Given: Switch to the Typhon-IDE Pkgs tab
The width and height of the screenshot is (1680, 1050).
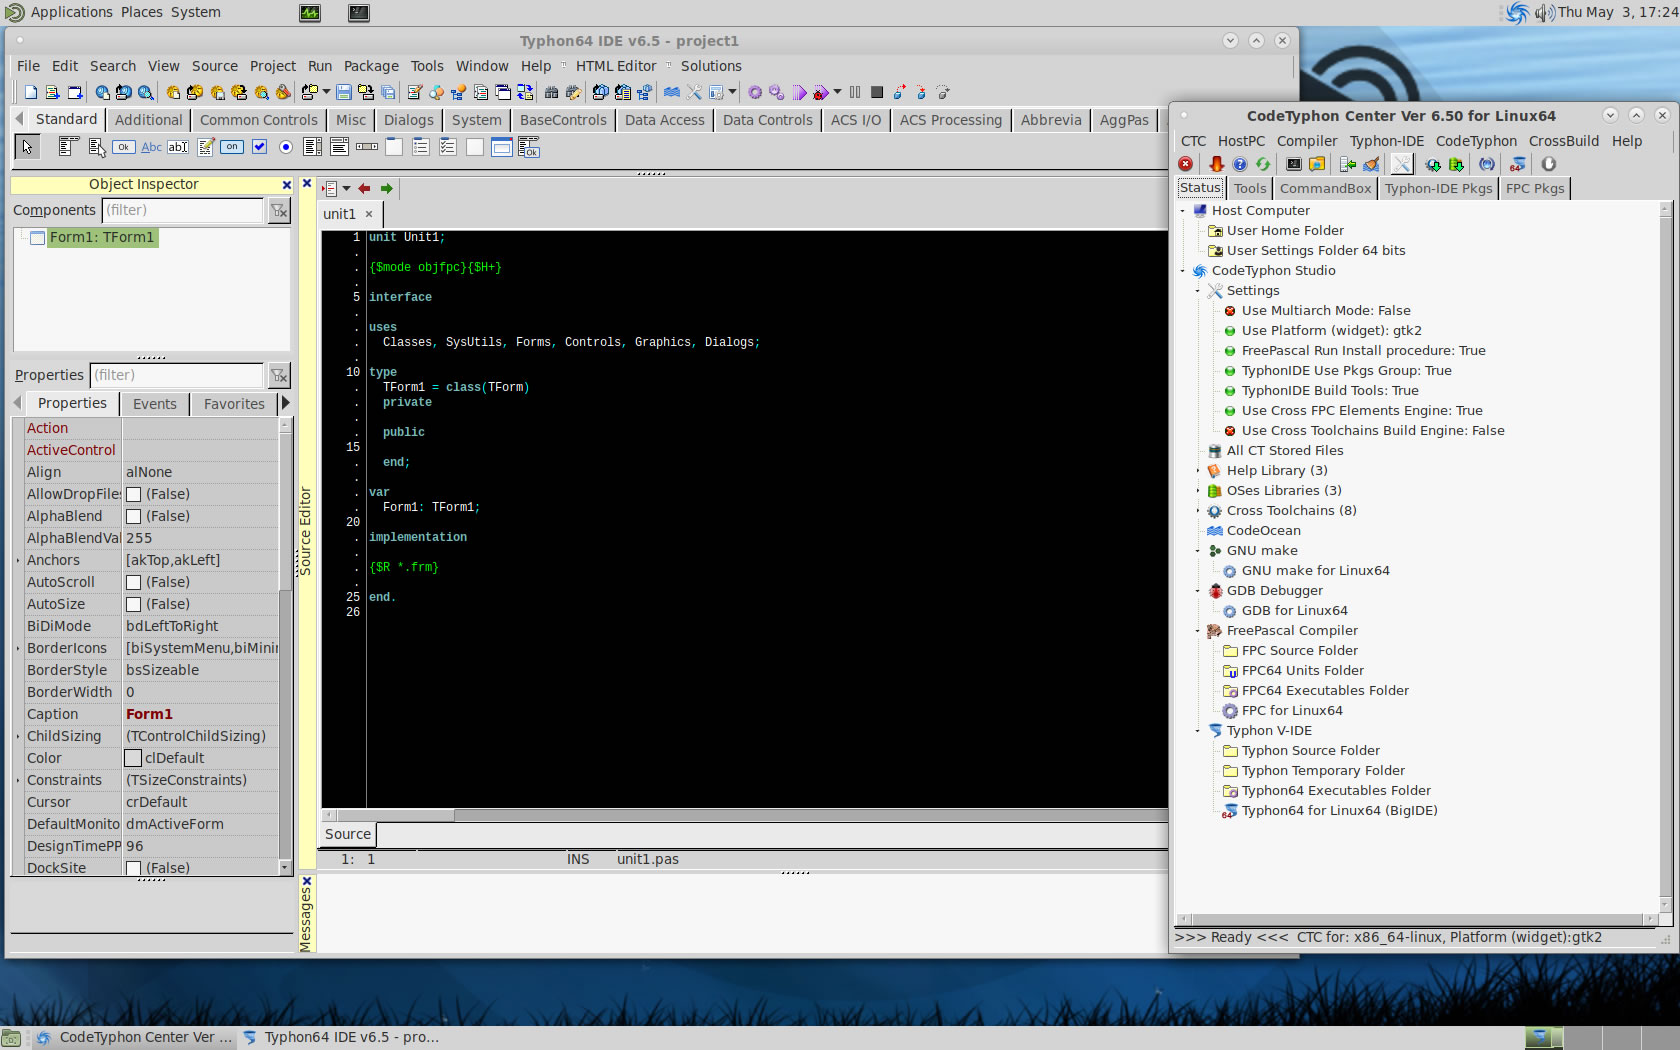Looking at the screenshot, I should (x=1438, y=188).
